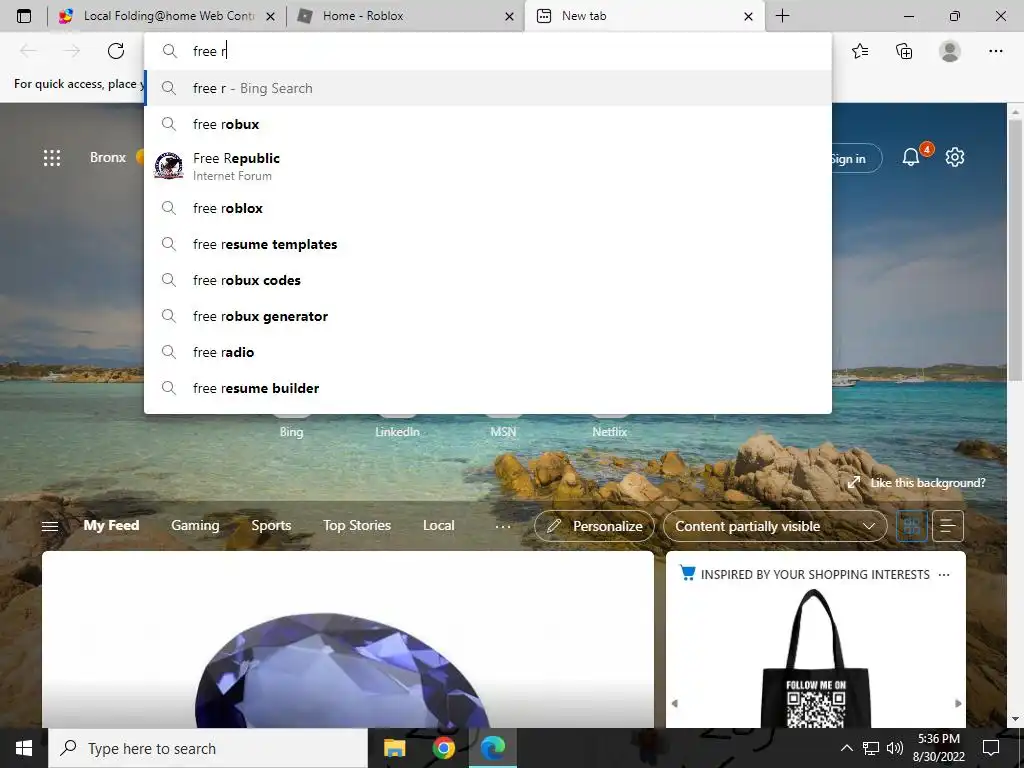Open the app launcher grid icon
The image size is (1024, 768).
(52, 157)
